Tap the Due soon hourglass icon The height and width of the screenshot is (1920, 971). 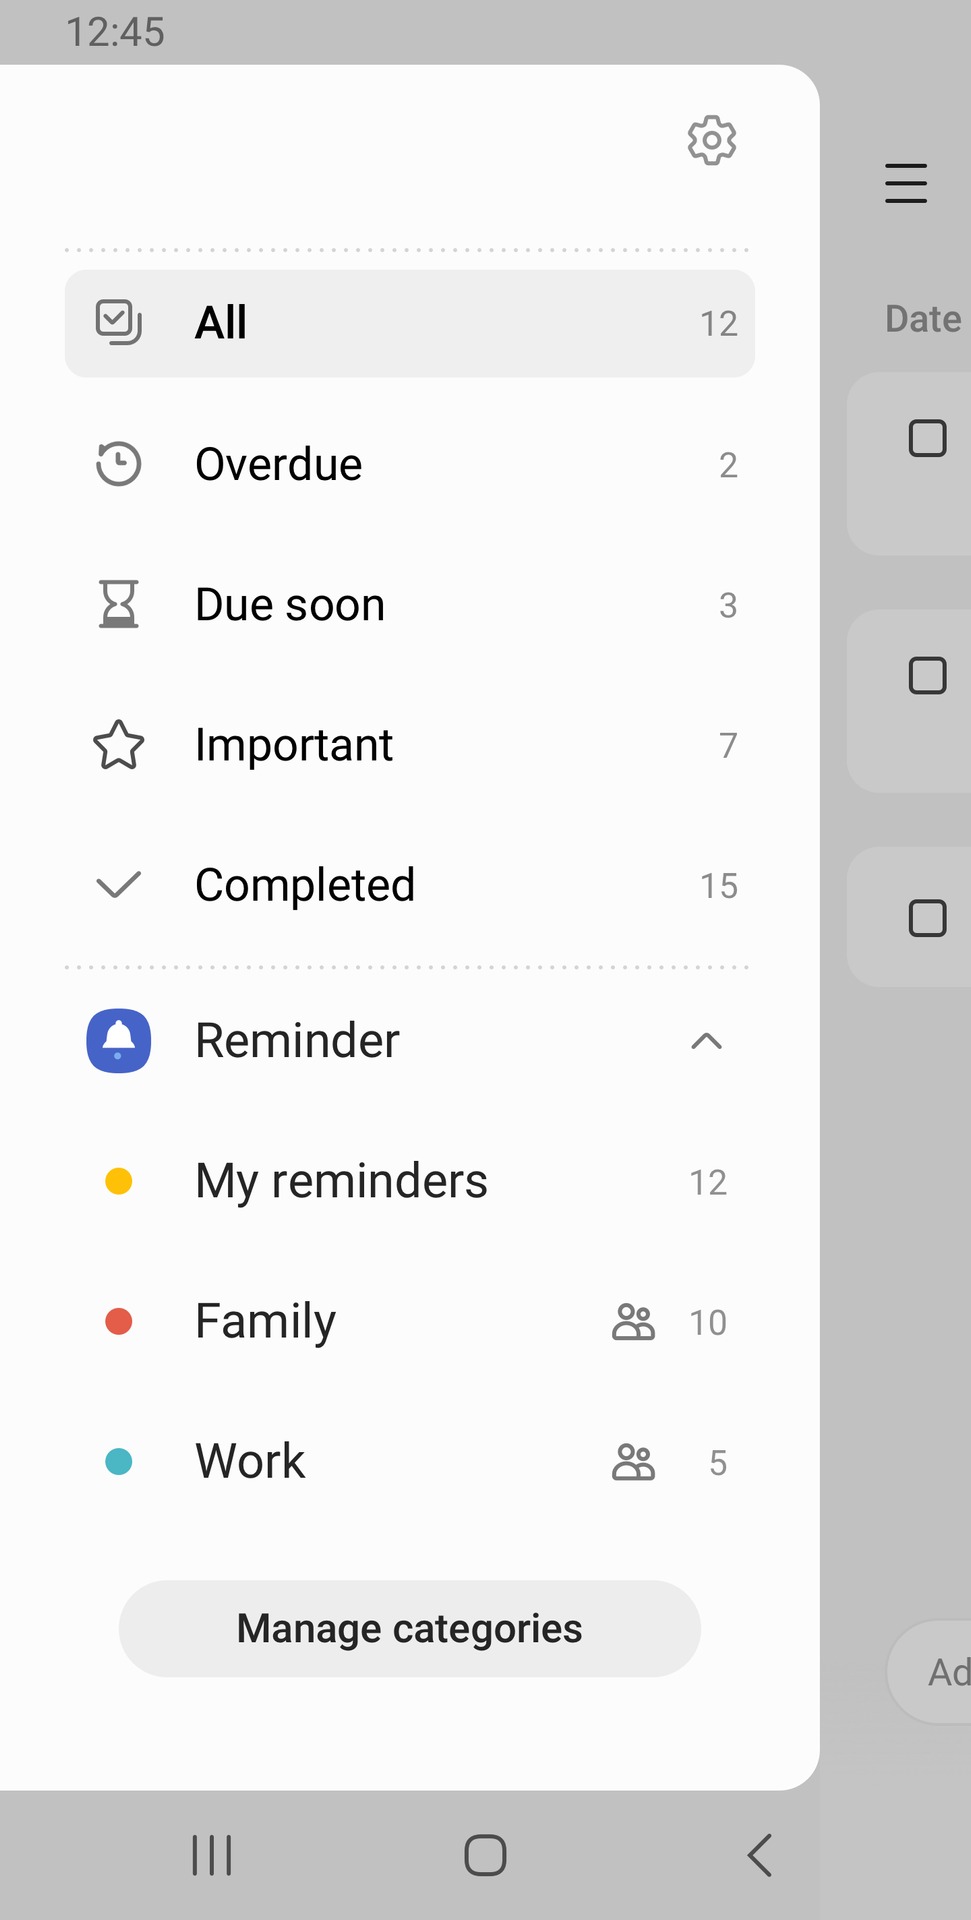coord(119,604)
